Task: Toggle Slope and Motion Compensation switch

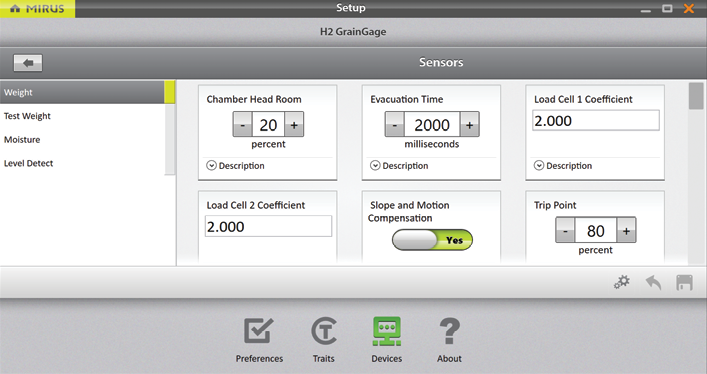Action: tap(432, 240)
